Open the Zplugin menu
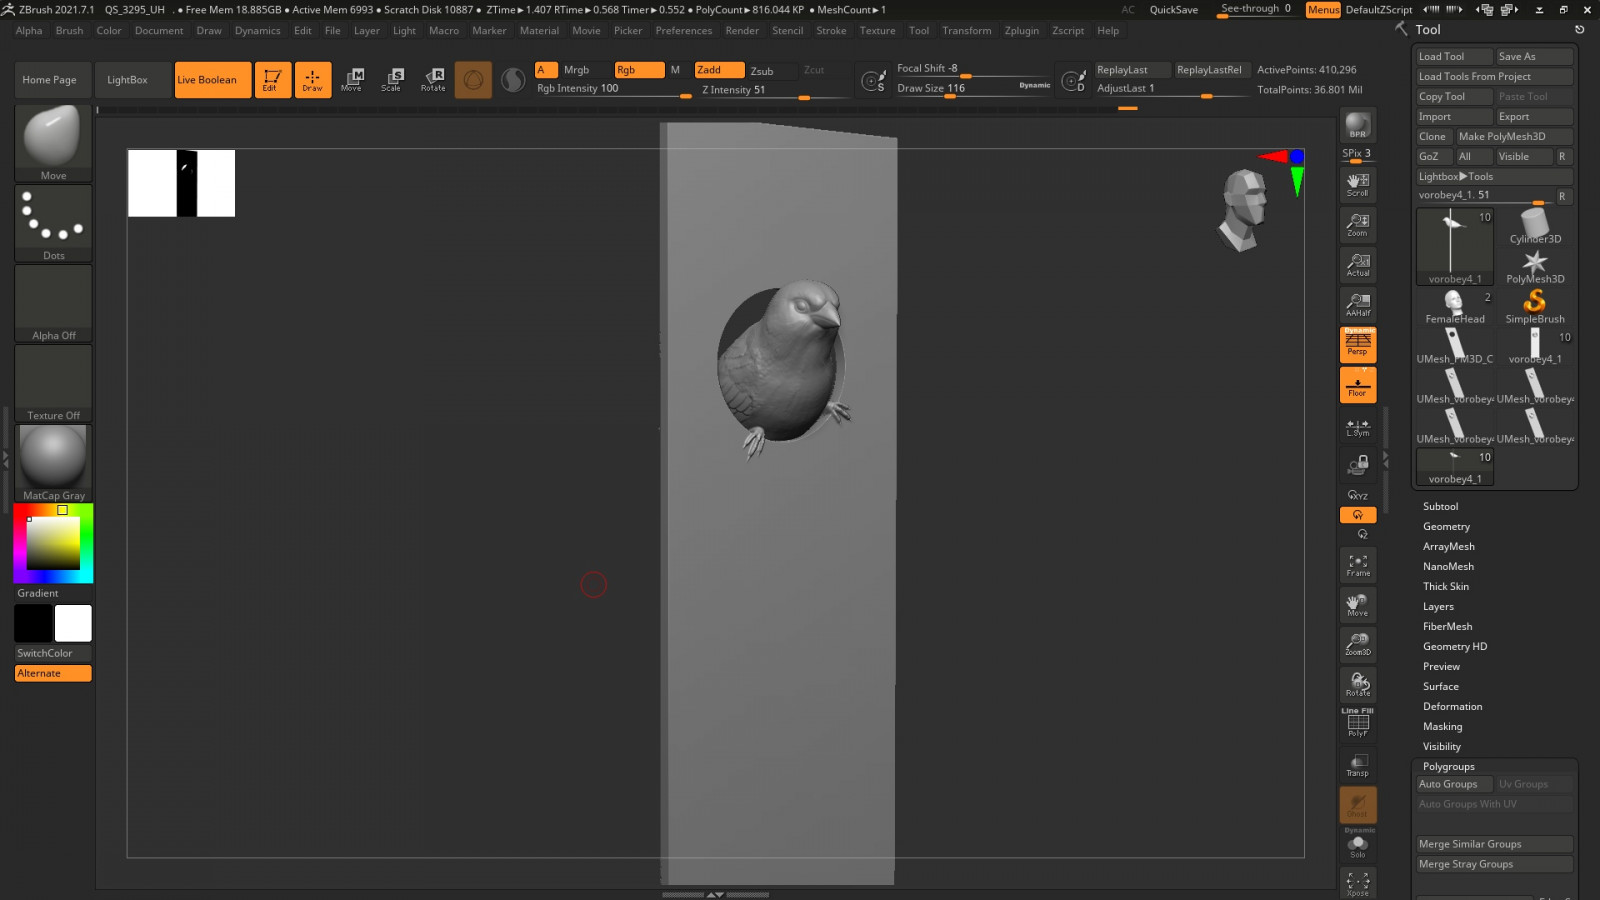Viewport: 1600px width, 900px height. click(1021, 31)
